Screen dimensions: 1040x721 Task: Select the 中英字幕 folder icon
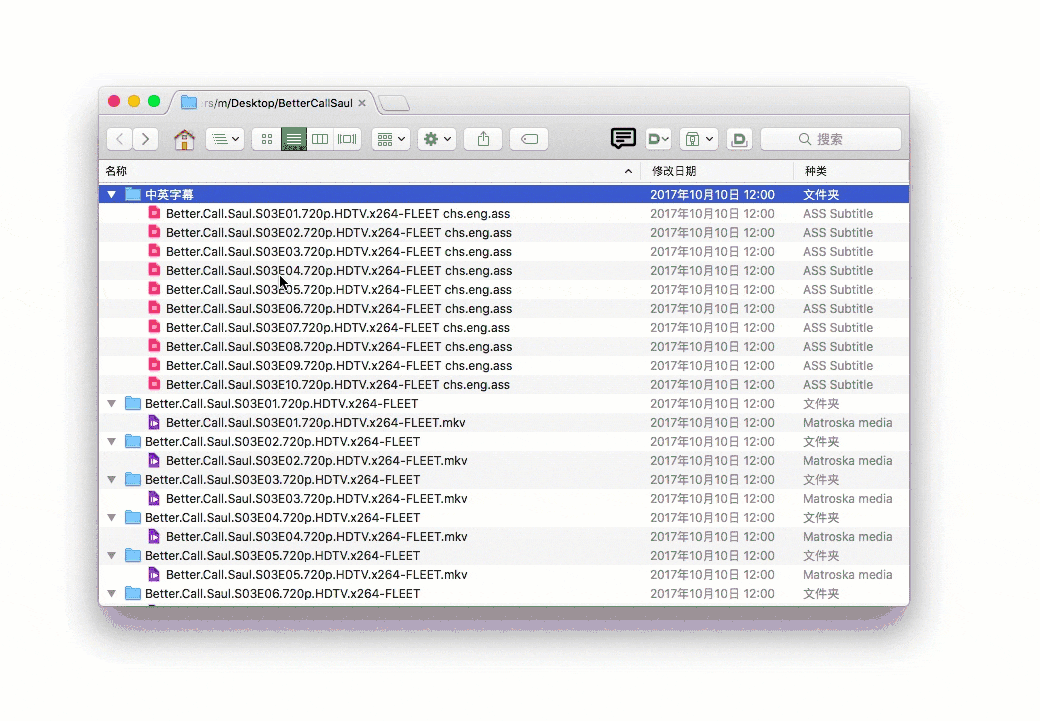click(133, 194)
